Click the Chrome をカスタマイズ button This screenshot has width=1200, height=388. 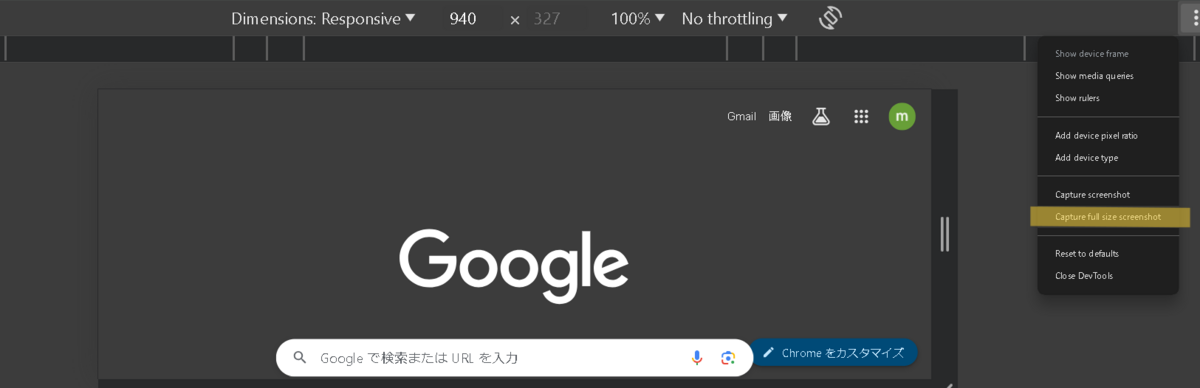point(834,353)
